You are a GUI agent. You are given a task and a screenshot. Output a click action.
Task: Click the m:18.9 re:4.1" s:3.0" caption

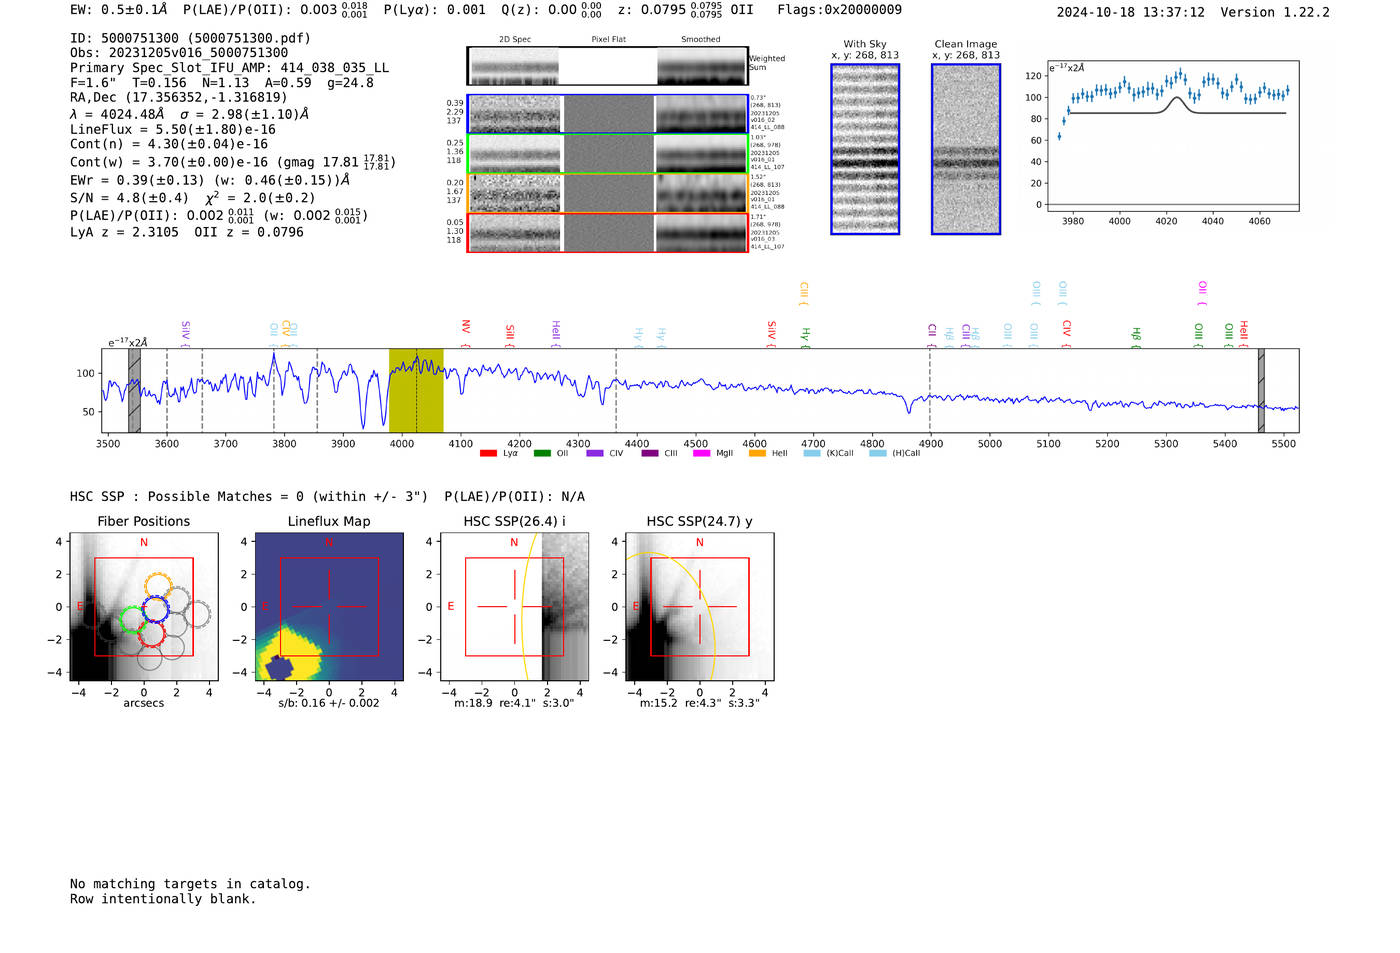(514, 703)
